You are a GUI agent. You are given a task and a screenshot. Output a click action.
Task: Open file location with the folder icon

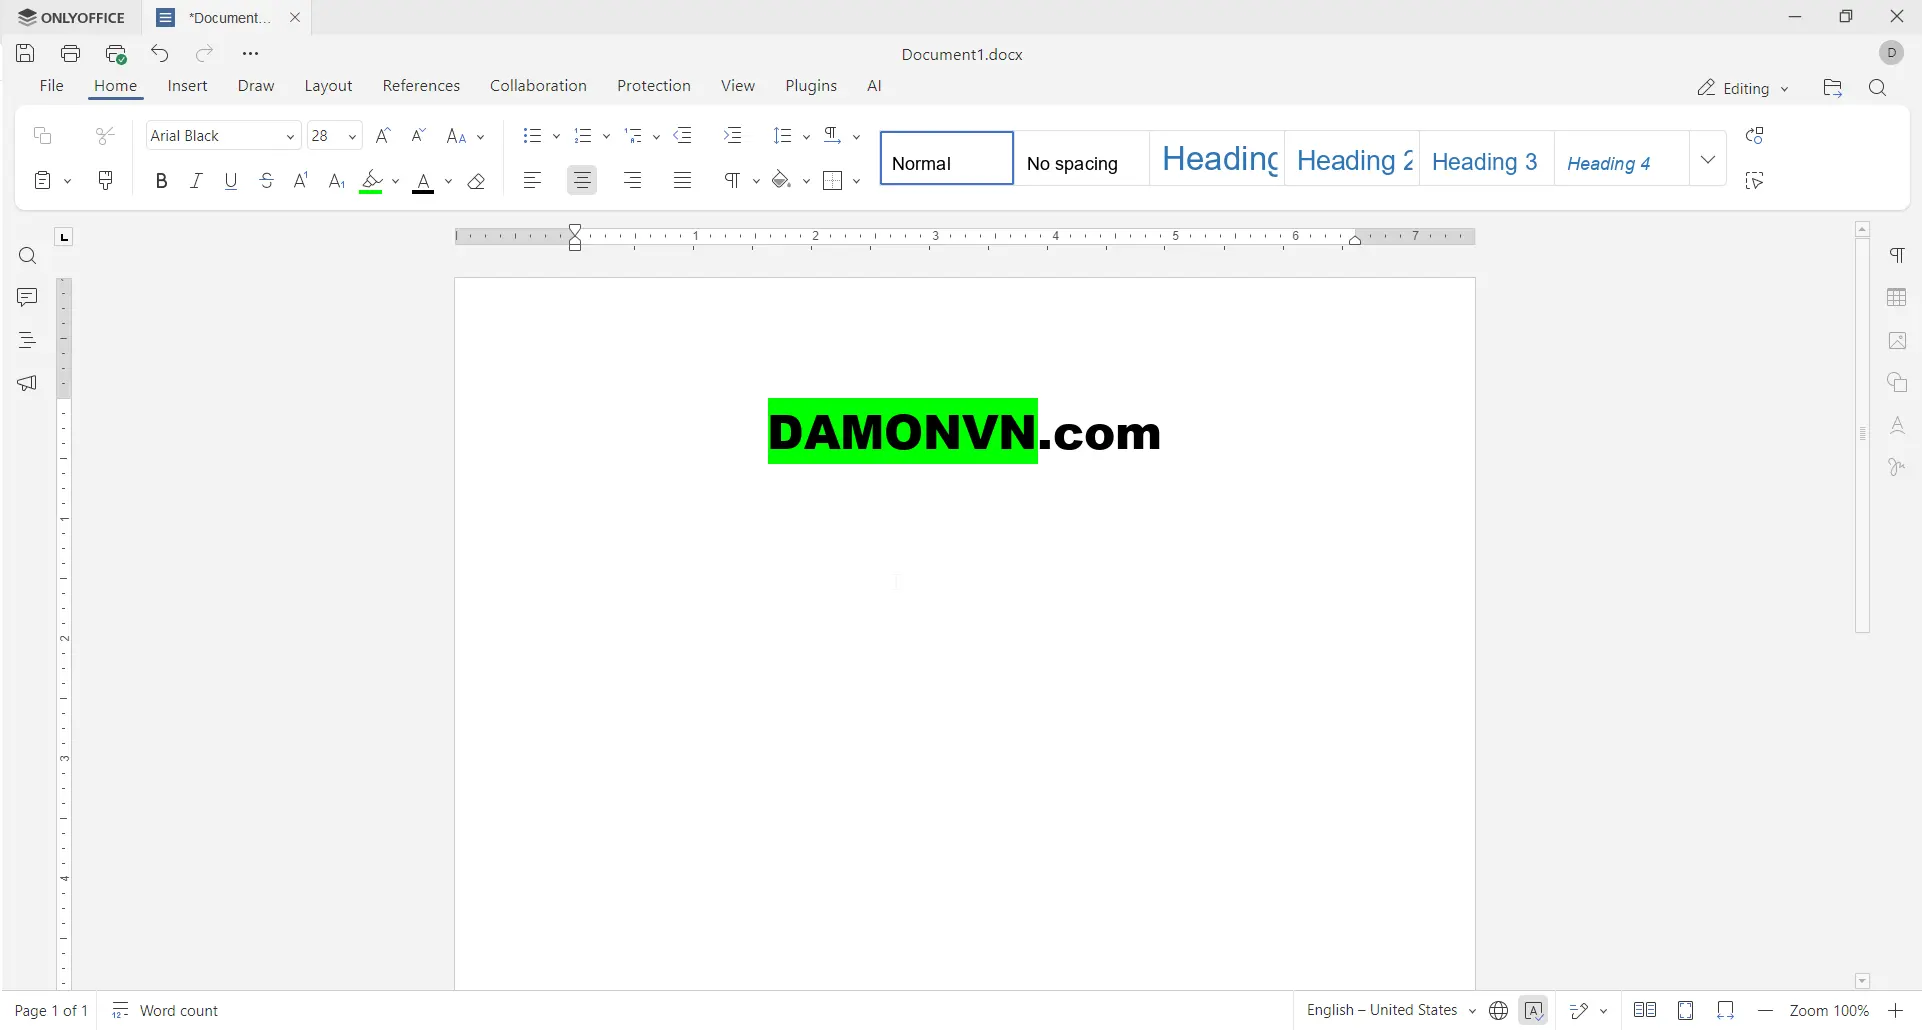(x=1833, y=88)
